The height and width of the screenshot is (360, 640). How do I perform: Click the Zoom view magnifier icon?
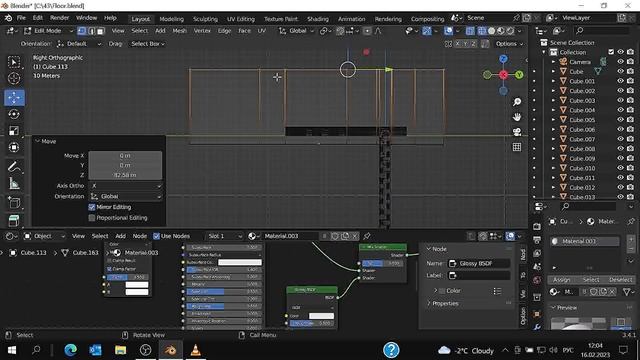[517, 102]
